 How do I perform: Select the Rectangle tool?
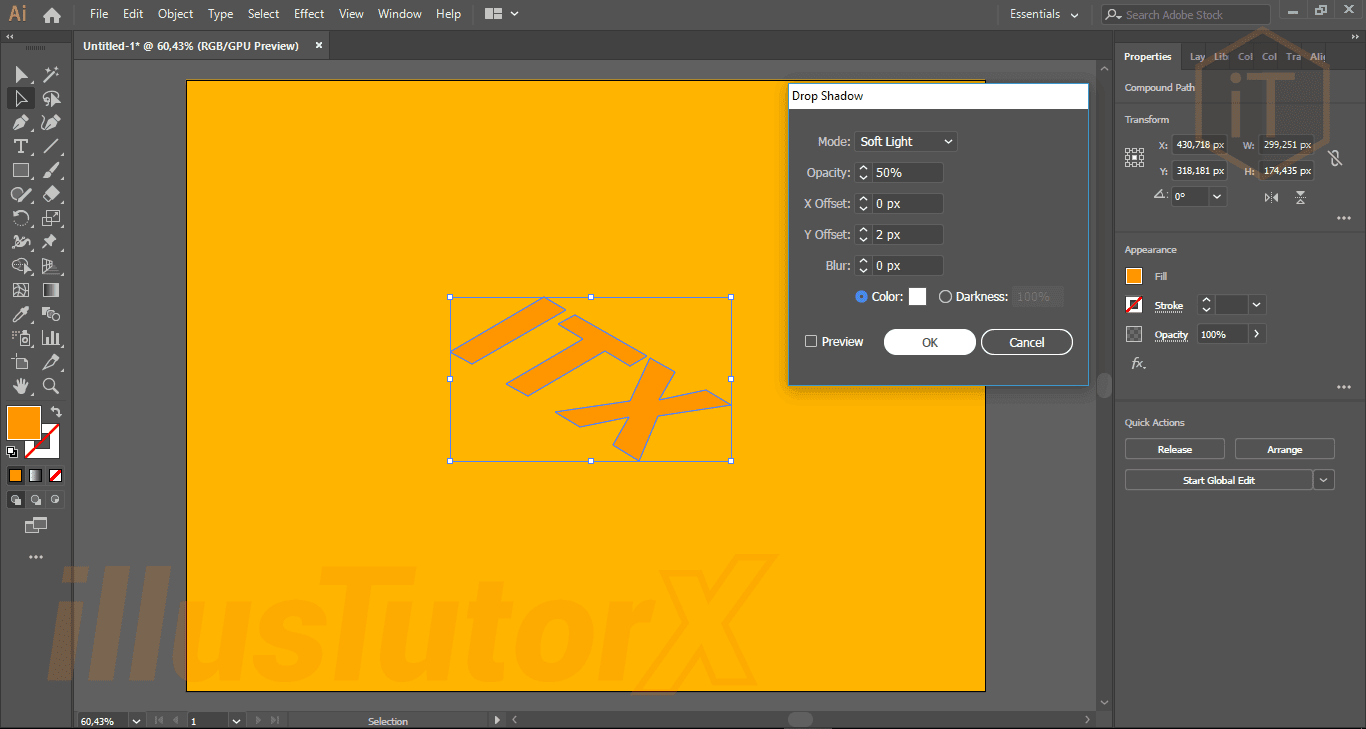[x=21, y=170]
